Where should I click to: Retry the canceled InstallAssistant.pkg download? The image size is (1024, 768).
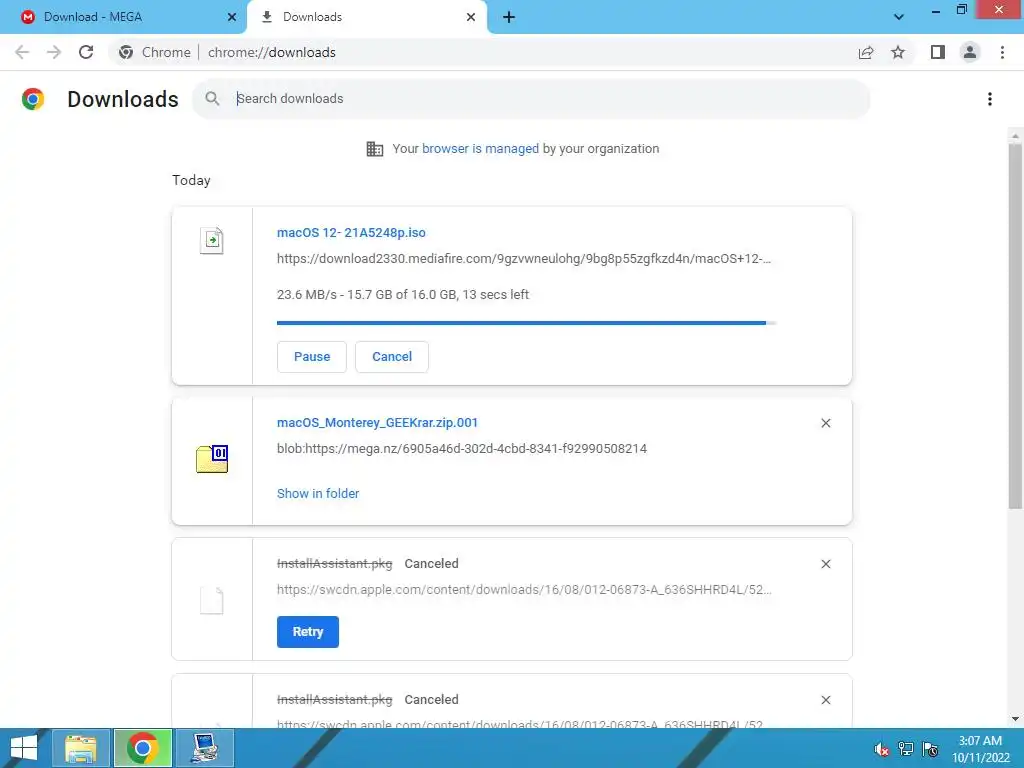pyautogui.click(x=308, y=632)
